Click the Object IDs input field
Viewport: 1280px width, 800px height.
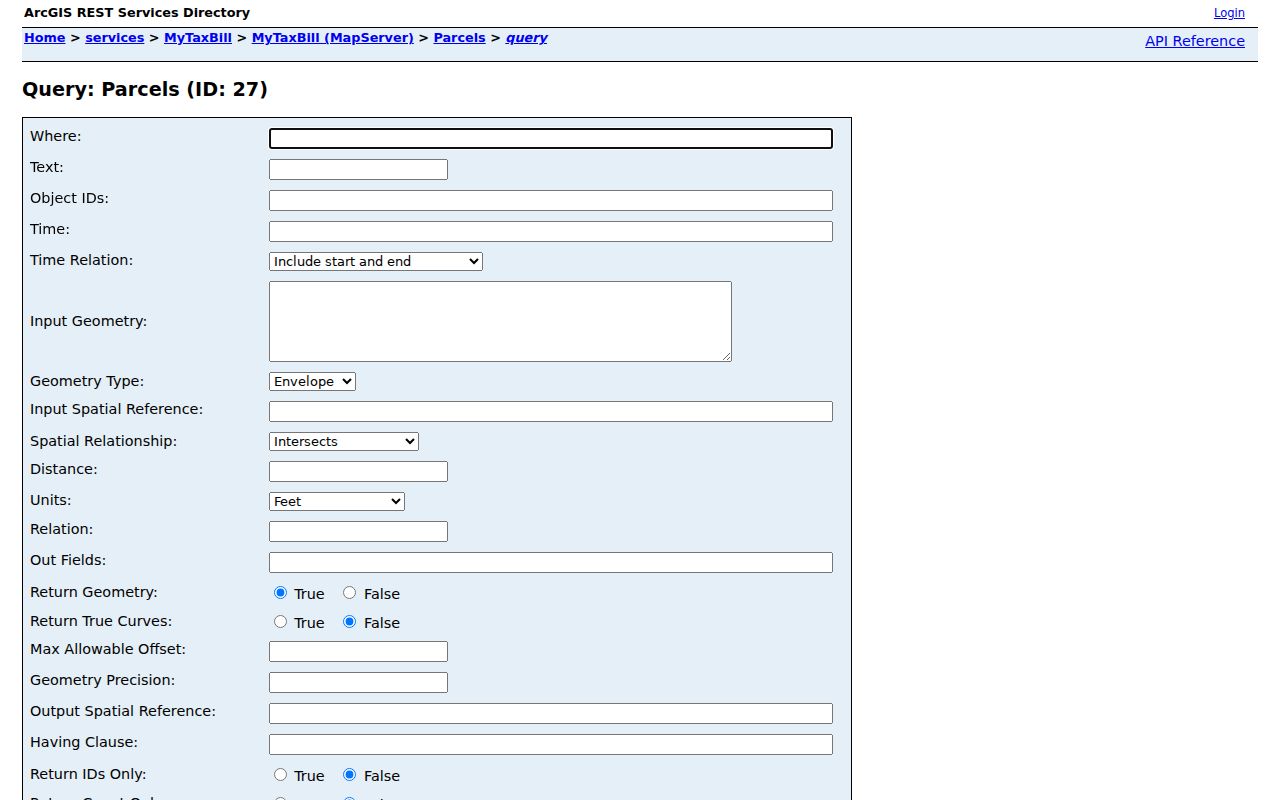(x=551, y=201)
